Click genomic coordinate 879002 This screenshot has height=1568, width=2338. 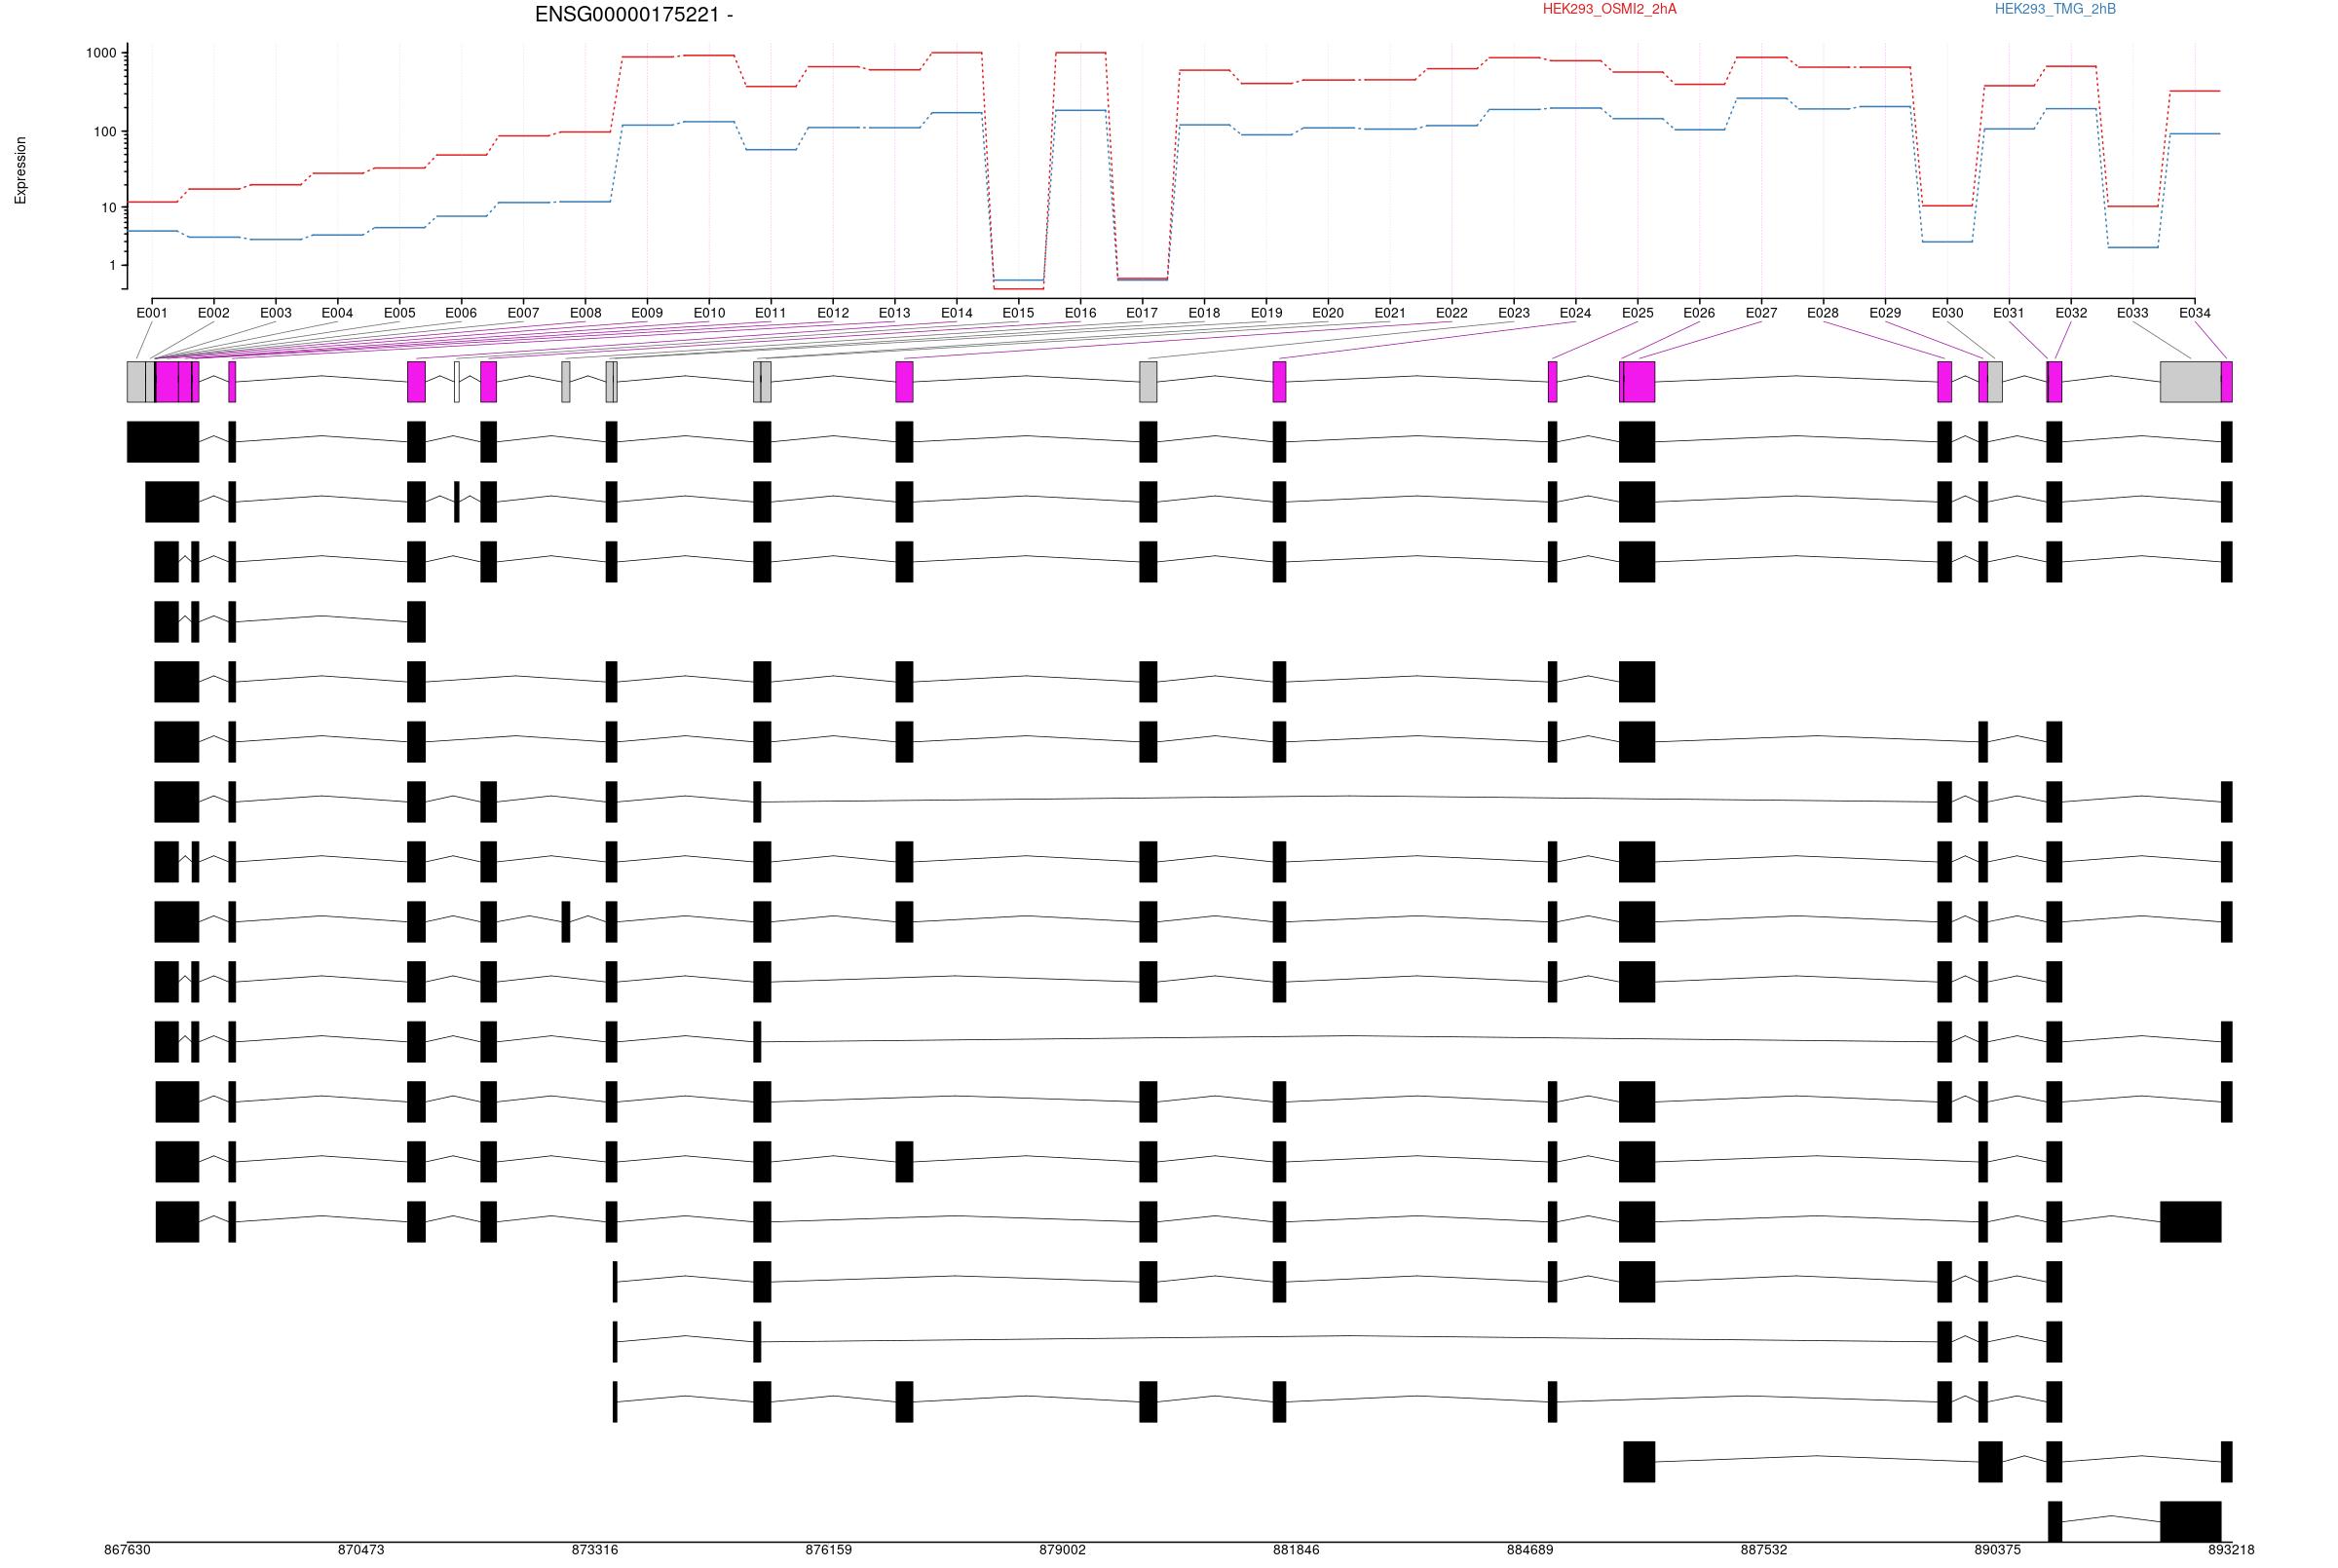pos(1062,1550)
